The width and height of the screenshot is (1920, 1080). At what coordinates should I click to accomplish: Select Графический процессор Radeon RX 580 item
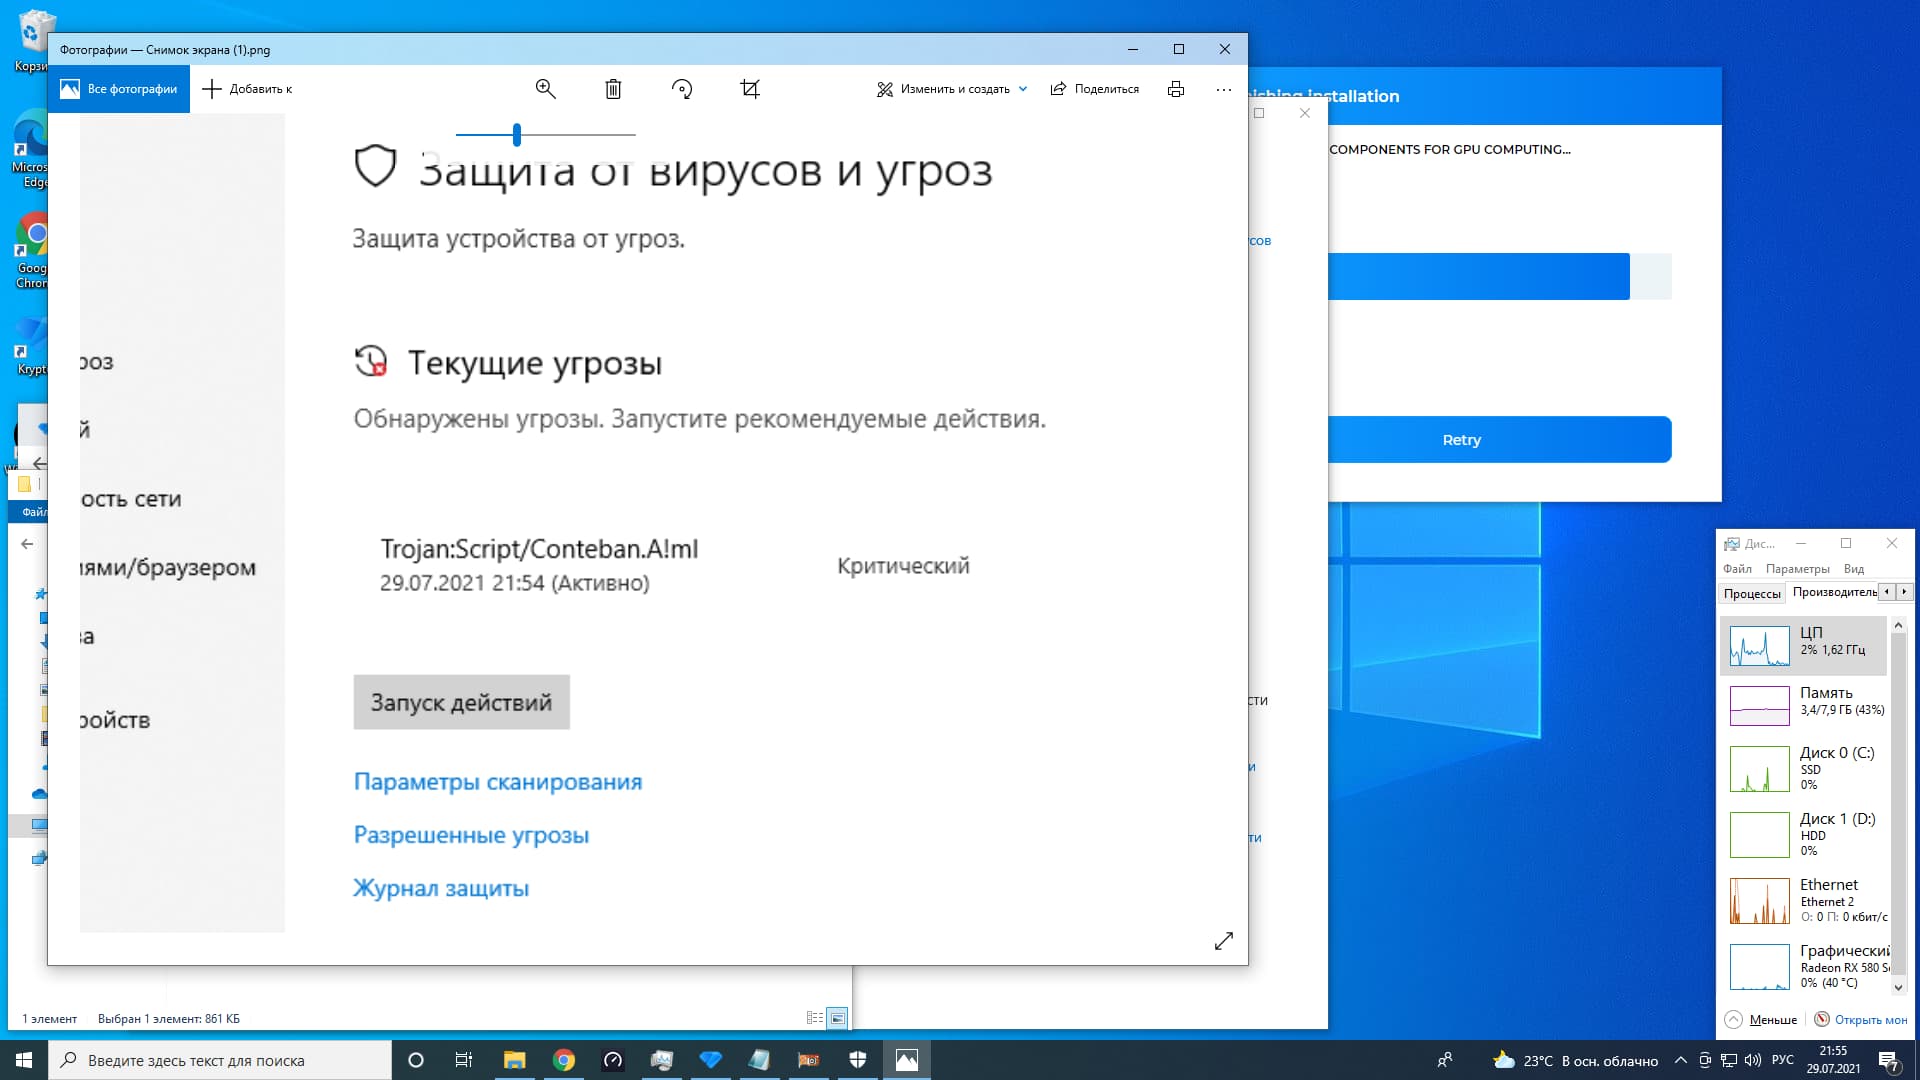click(x=1803, y=966)
